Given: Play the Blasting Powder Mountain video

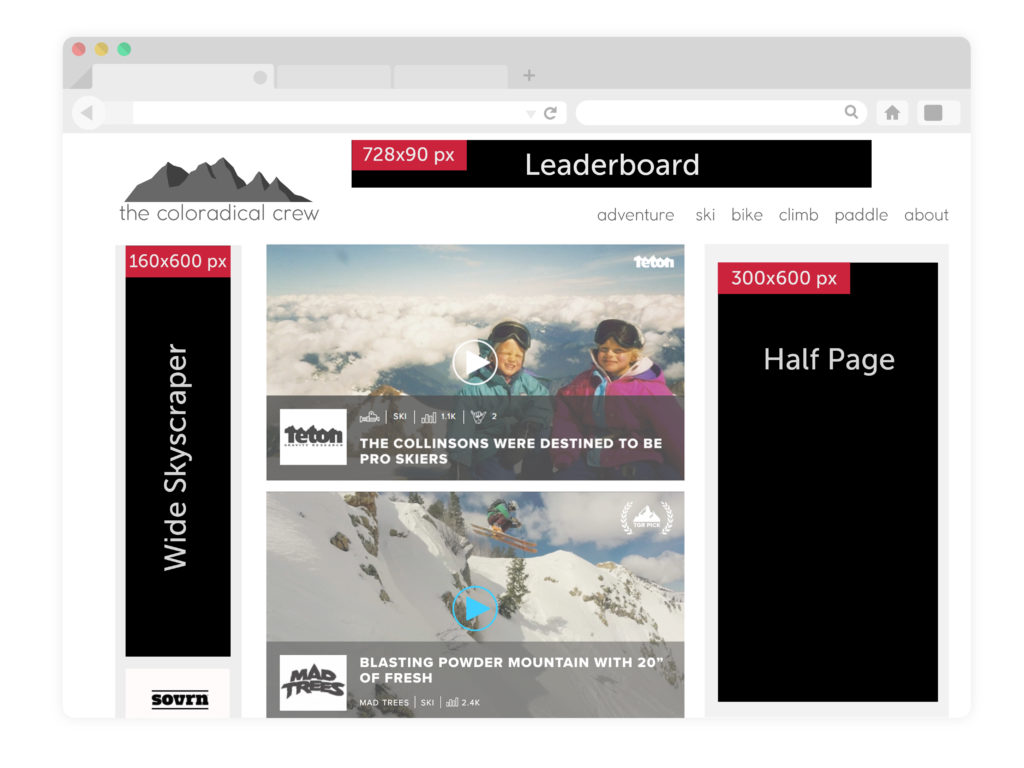Looking at the screenshot, I should coord(475,608).
